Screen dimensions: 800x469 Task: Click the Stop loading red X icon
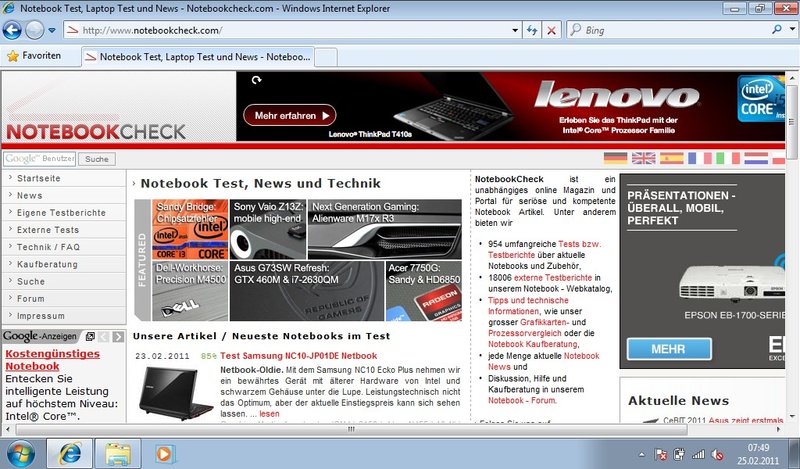pyautogui.click(x=552, y=31)
